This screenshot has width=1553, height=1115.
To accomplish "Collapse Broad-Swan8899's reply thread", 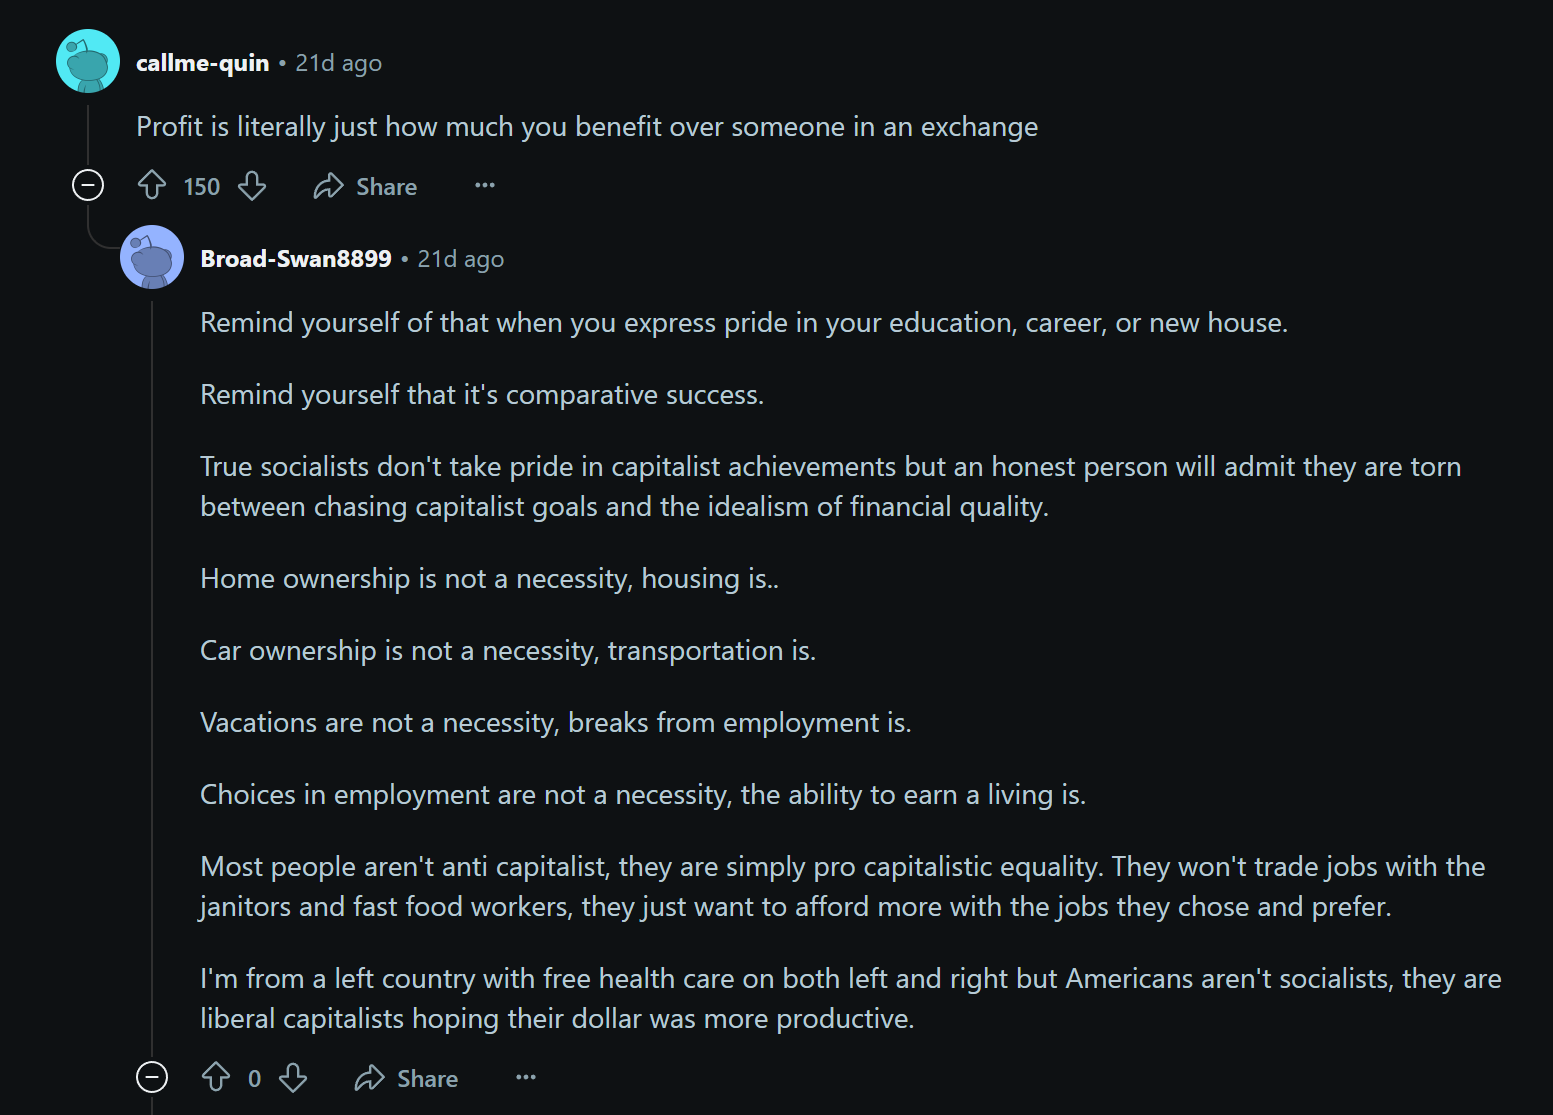I will (x=152, y=1077).
